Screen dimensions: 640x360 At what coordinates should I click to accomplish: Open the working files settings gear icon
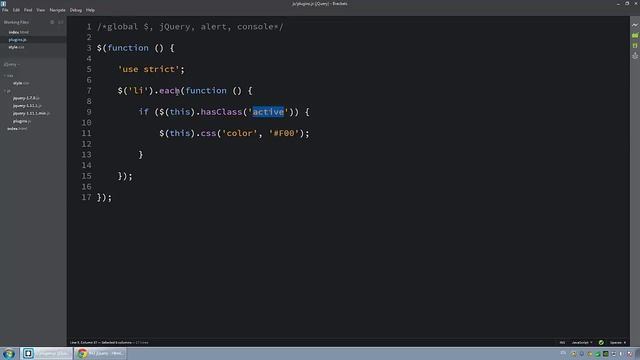tap(52, 22)
